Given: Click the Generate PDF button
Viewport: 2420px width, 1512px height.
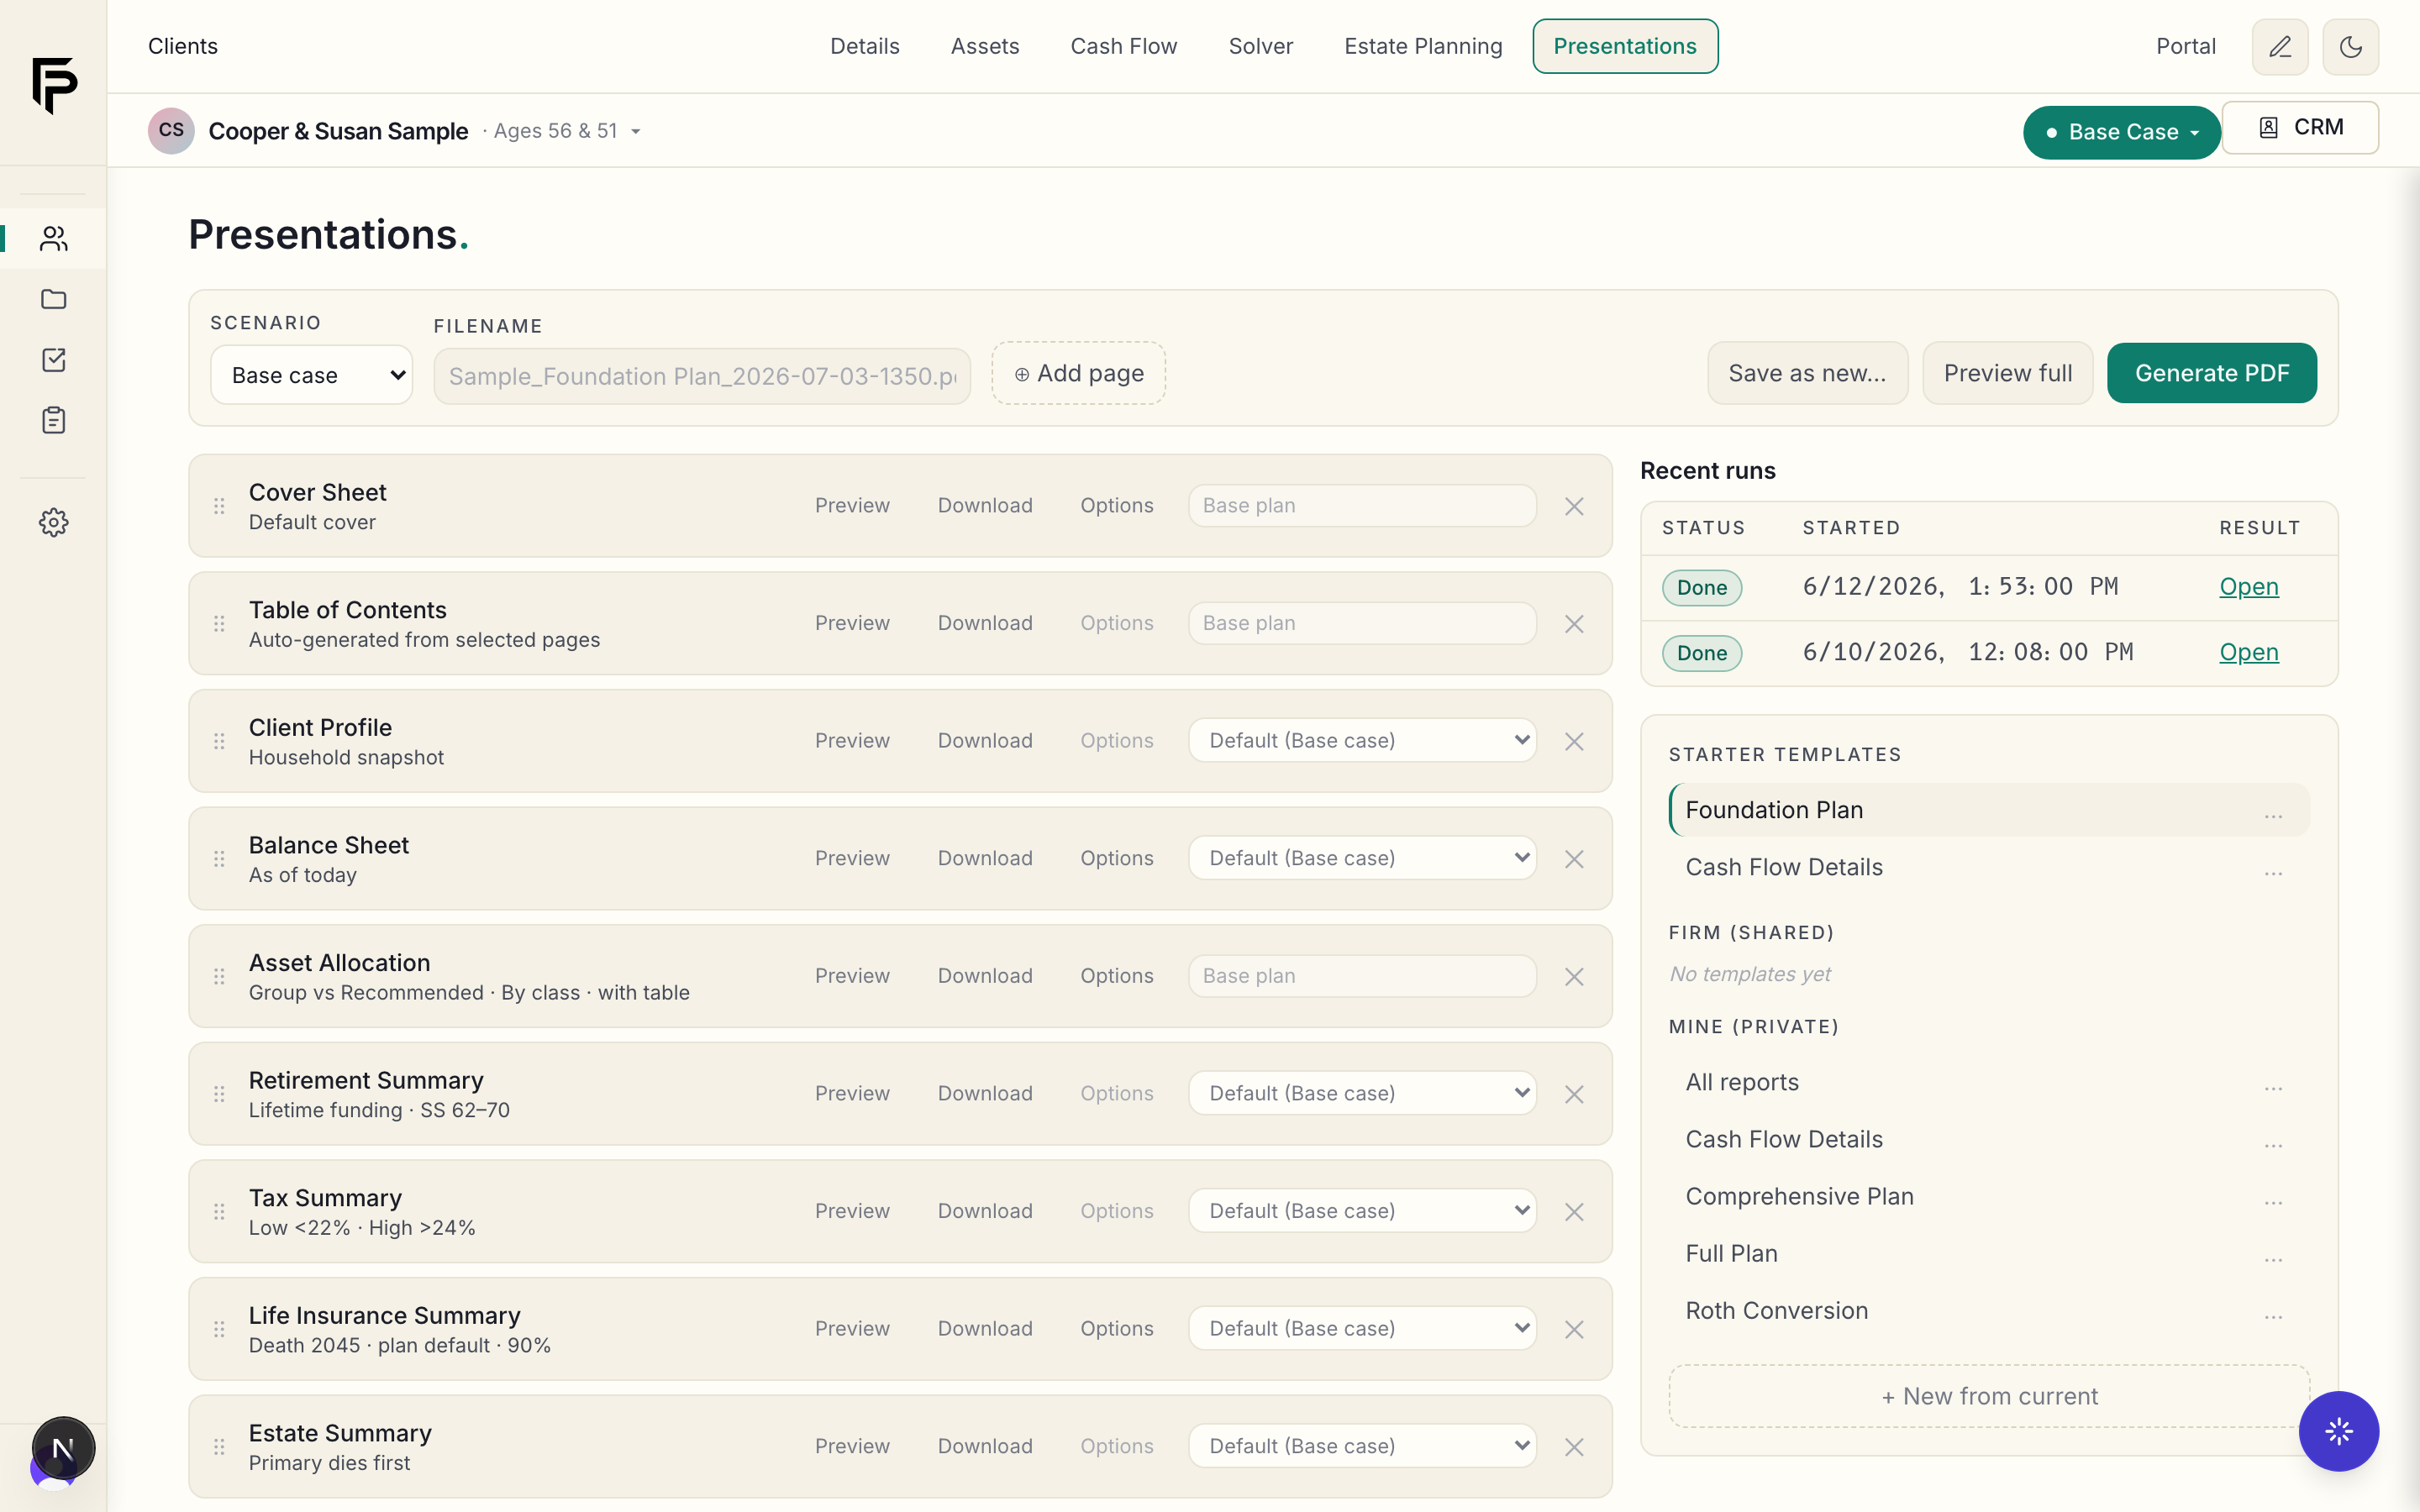Looking at the screenshot, I should (2211, 373).
